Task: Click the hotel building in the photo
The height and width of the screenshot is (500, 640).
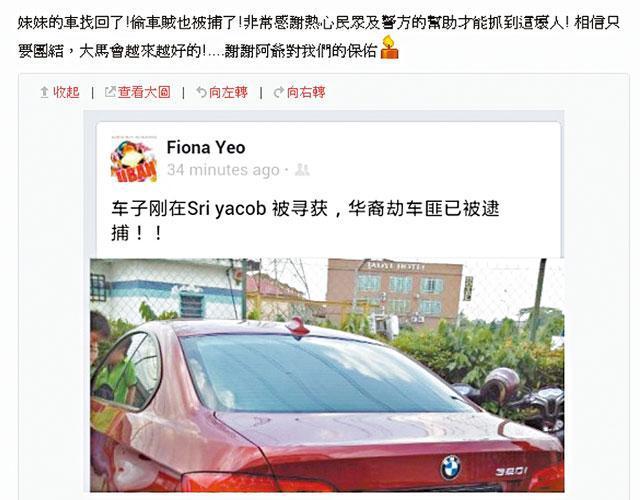Action: (x=394, y=293)
